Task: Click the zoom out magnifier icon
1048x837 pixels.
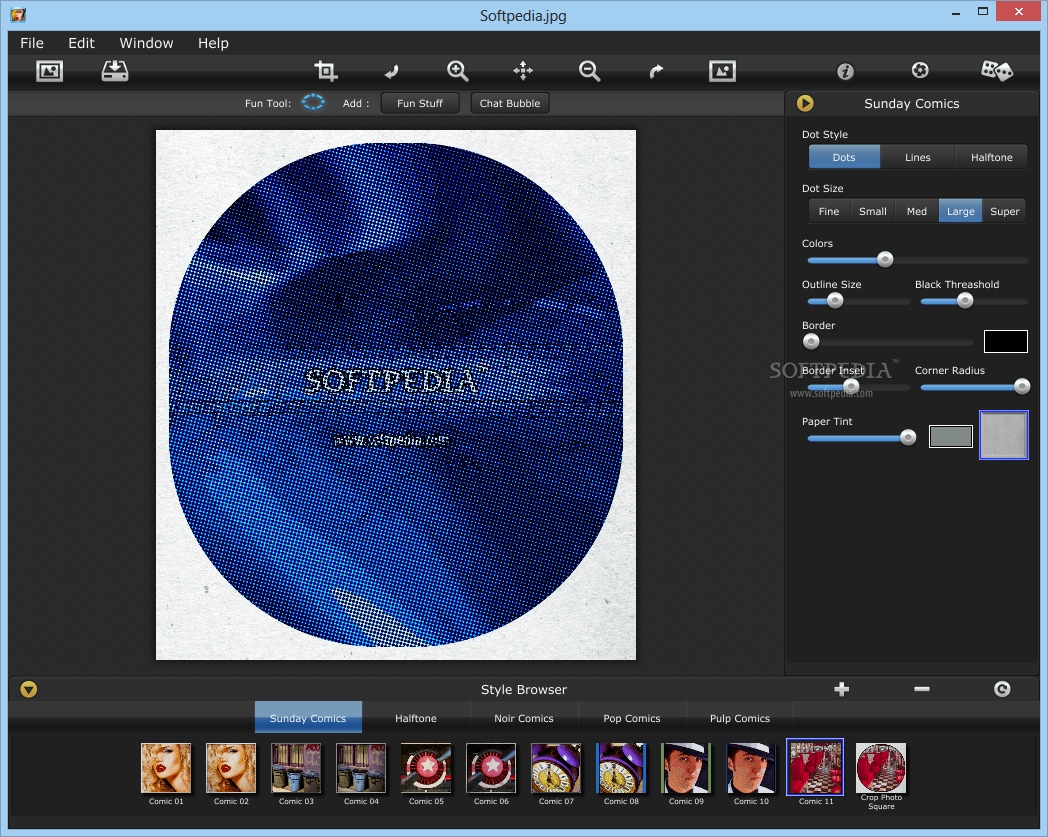Action: (x=590, y=71)
